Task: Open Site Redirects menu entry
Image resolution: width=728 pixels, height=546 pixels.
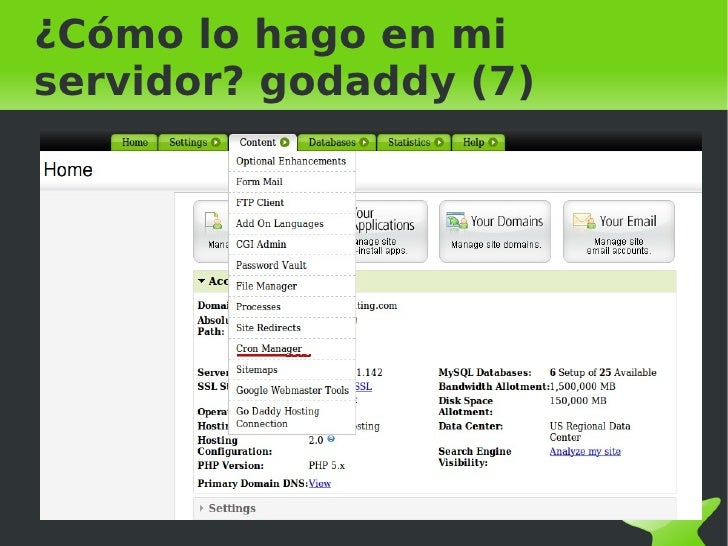Action: (292, 327)
